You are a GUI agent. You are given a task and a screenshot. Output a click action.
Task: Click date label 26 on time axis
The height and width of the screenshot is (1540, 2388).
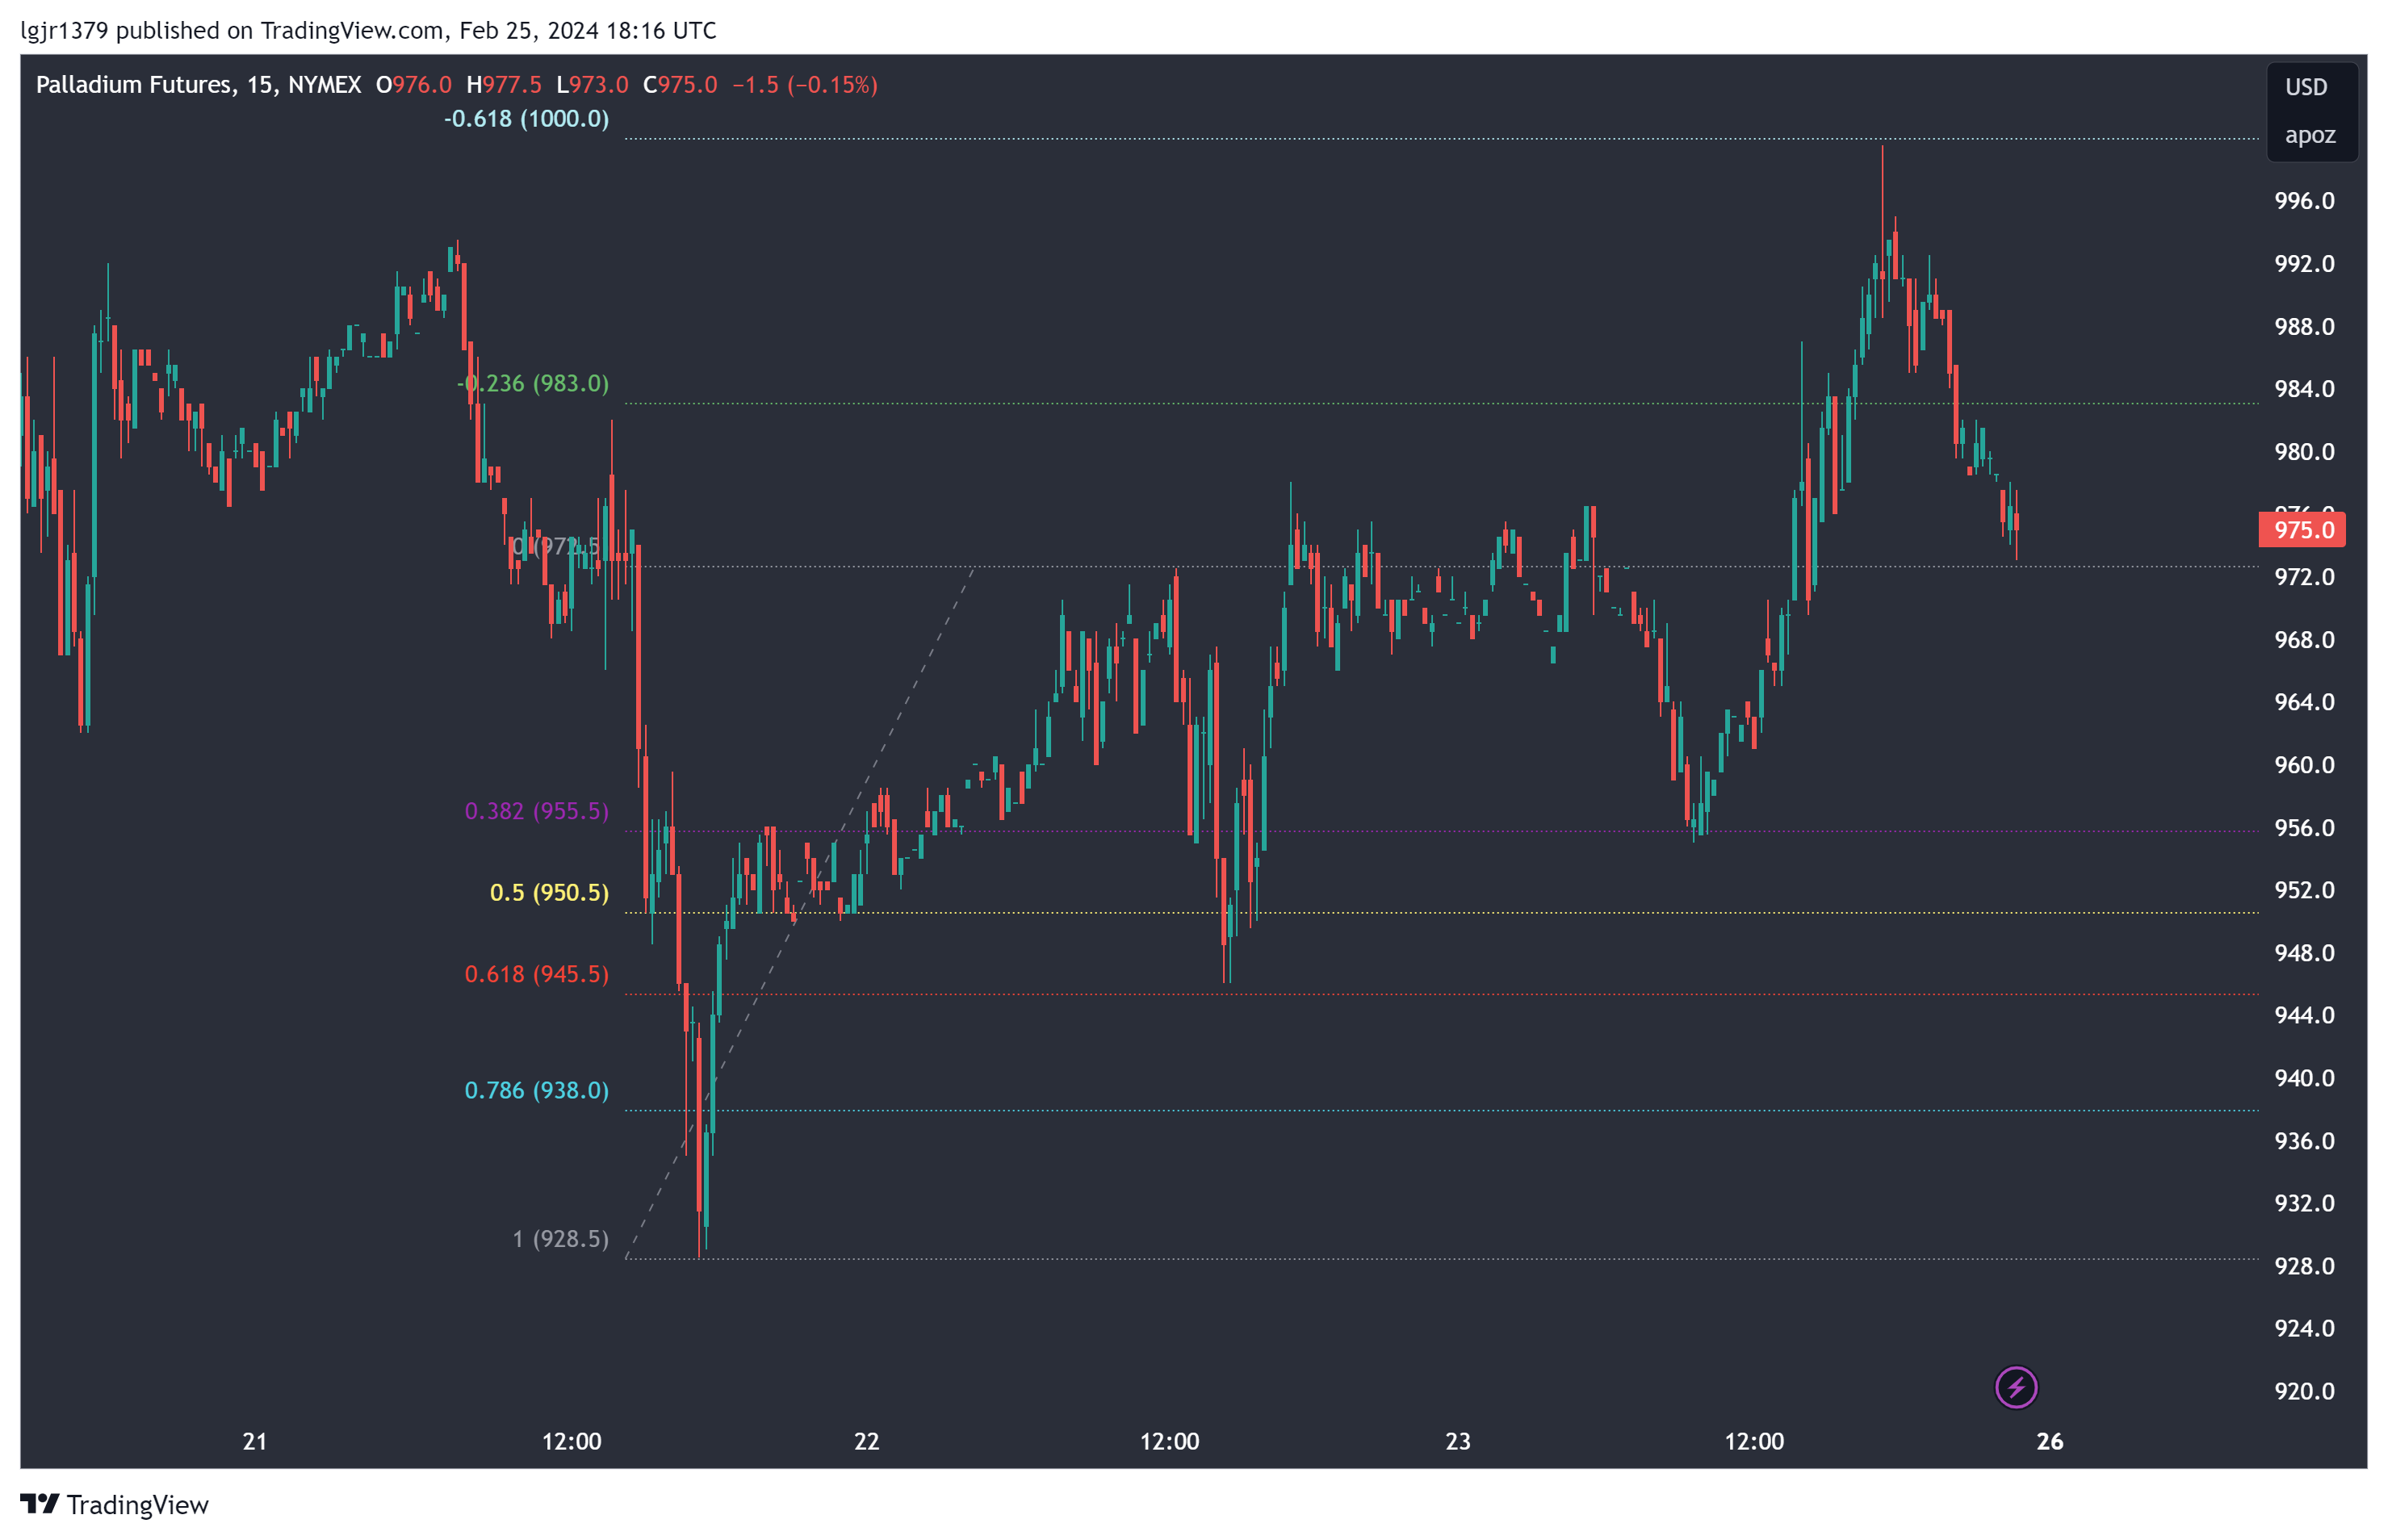(2049, 1441)
